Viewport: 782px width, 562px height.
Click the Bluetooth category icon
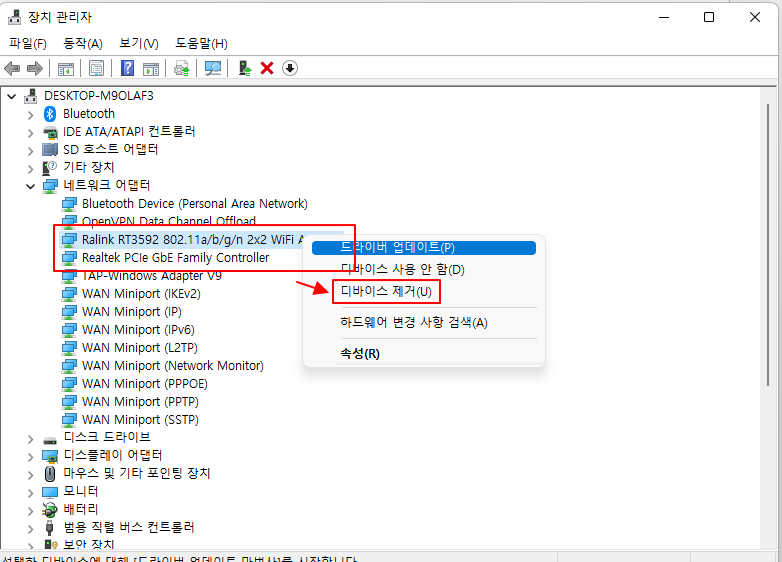click(x=50, y=114)
